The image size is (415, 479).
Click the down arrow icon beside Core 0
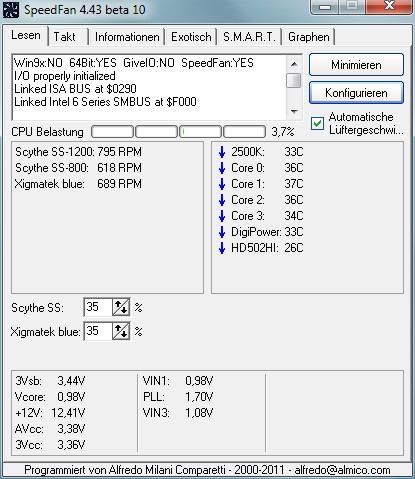pos(222,168)
